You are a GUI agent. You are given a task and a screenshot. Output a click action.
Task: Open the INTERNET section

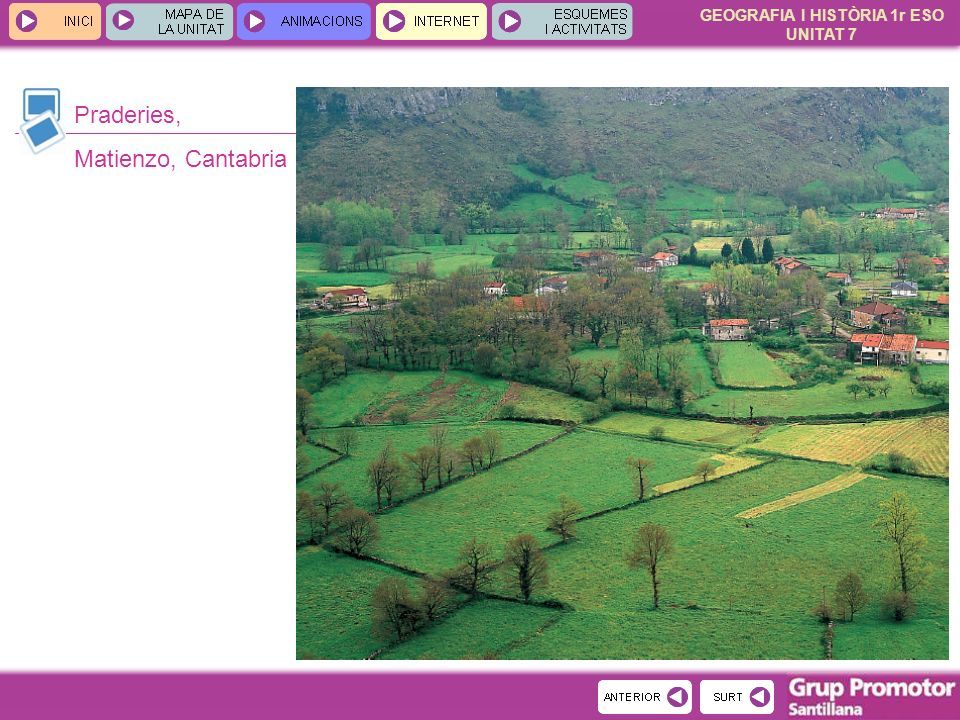431,21
